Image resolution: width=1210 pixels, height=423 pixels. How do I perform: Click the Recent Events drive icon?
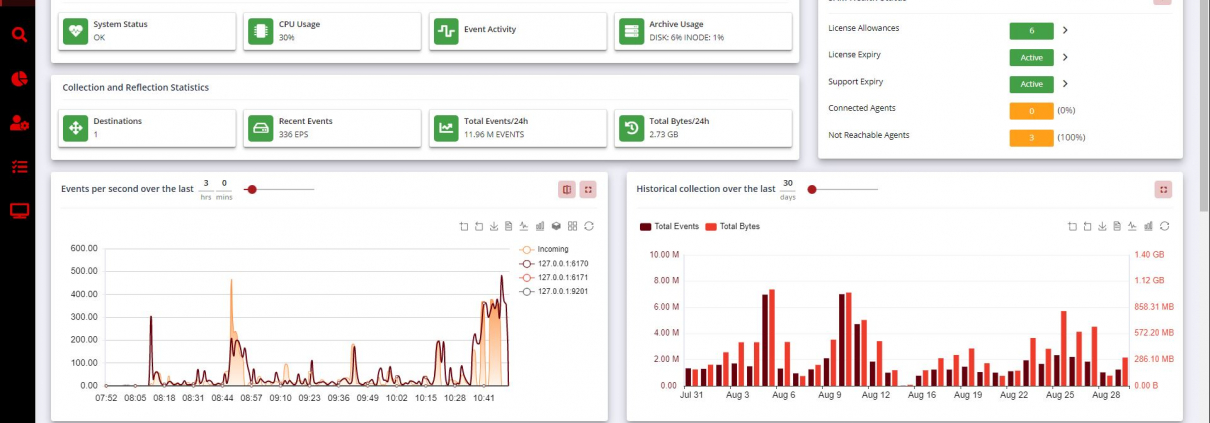[x=260, y=127]
